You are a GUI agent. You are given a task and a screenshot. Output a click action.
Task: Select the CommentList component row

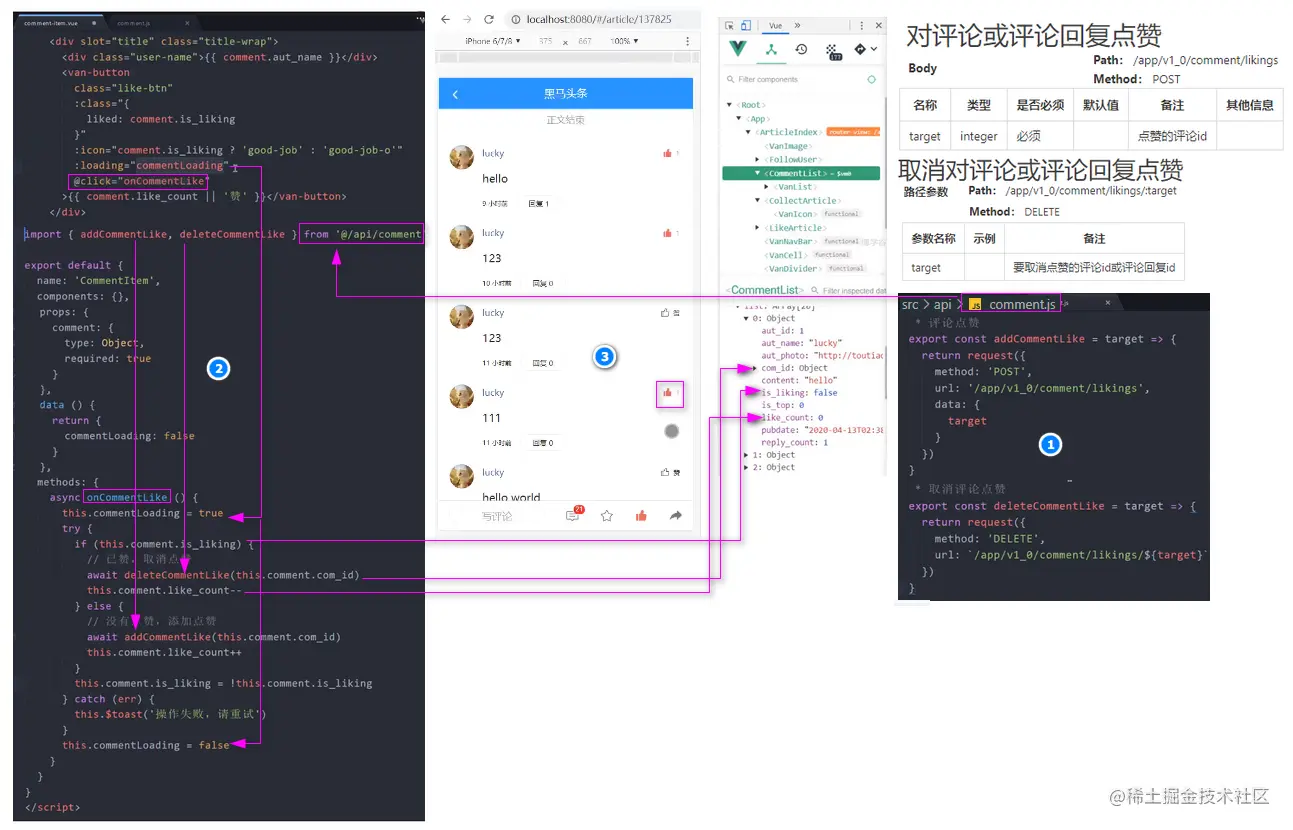[801, 173]
